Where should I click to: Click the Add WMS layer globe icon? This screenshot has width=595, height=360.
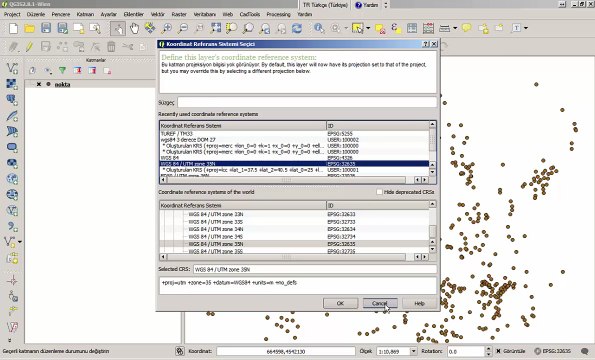12,179
